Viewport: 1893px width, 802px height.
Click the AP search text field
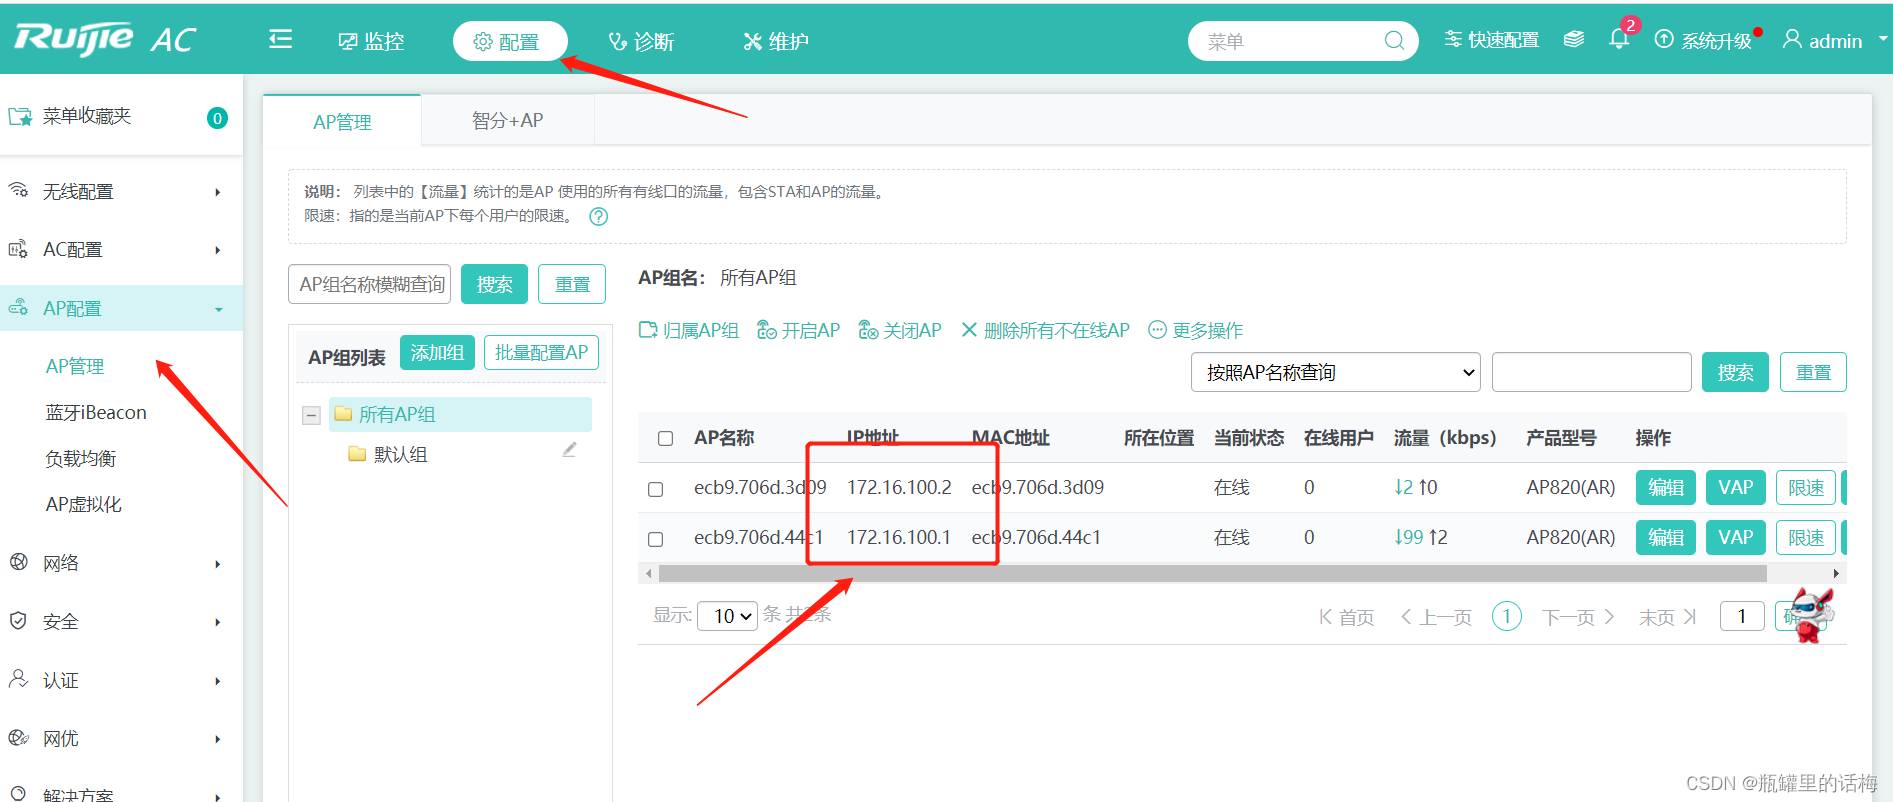[x=1591, y=372]
